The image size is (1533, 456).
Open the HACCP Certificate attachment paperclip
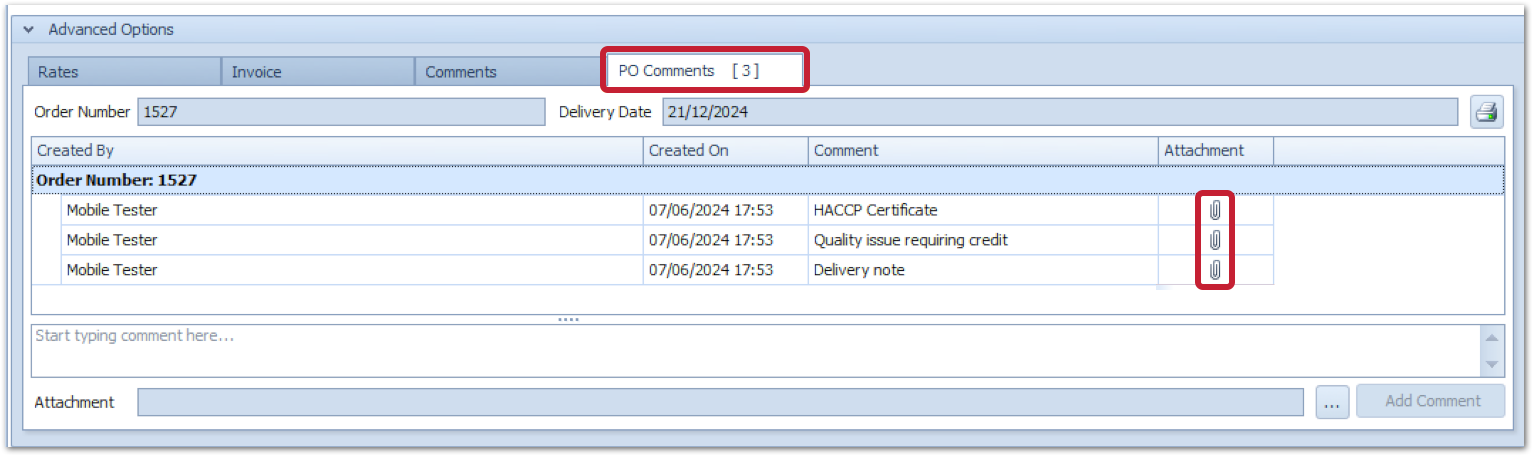[x=1215, y=211]
